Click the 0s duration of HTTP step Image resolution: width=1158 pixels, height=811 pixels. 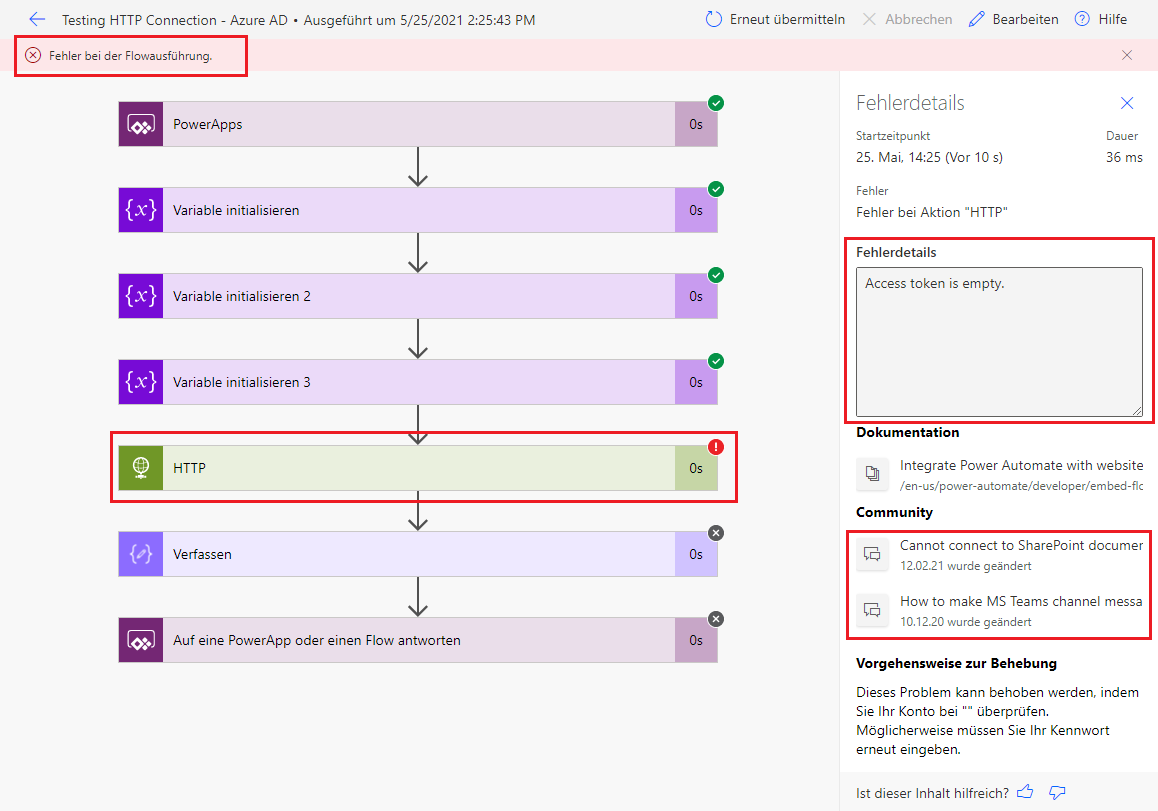click(x=696, y=468)
